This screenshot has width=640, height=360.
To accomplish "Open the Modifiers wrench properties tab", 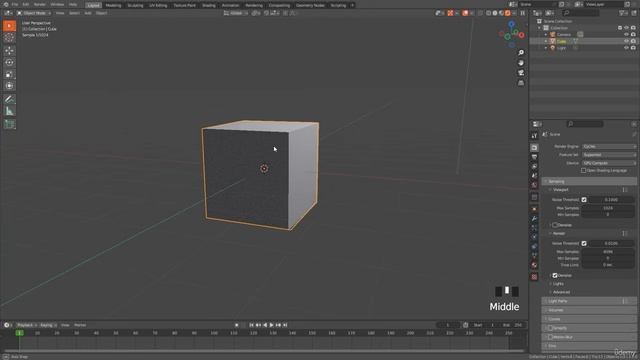I will point(534,219).
